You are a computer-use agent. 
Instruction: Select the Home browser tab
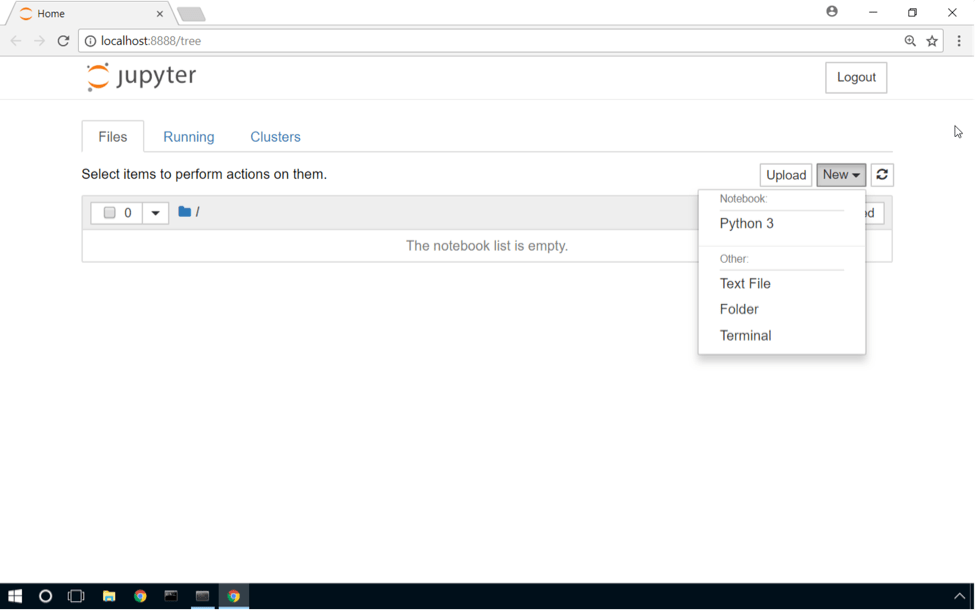pos(90,14)
